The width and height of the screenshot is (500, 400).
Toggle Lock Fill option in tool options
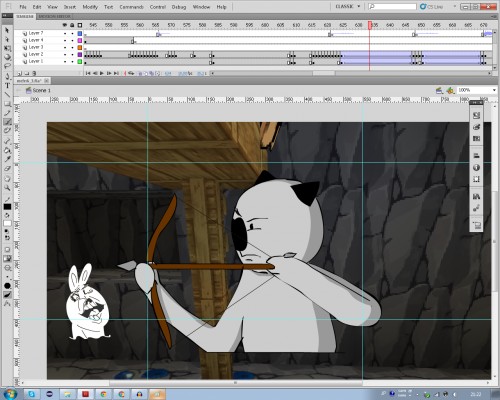(7, 259)
